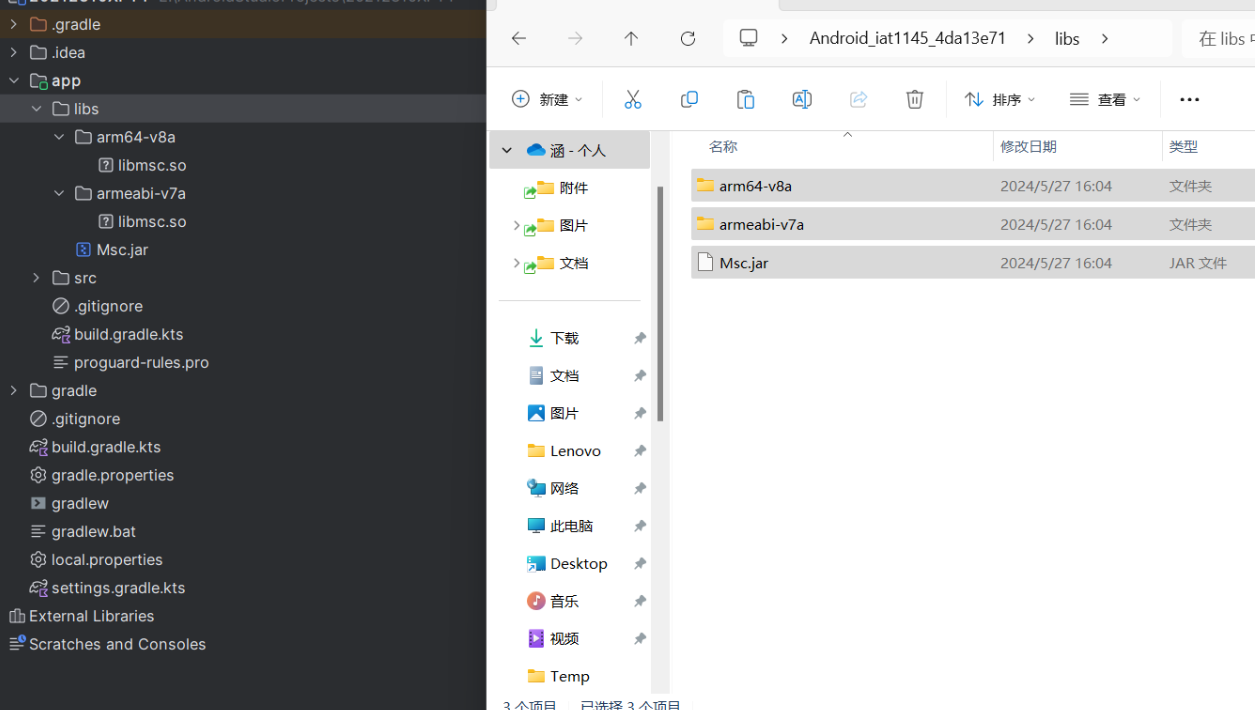This screenshot has width=1256, height=710.
Task: Open the three-dots more options menu
Action: click(x=1189, y=99)
